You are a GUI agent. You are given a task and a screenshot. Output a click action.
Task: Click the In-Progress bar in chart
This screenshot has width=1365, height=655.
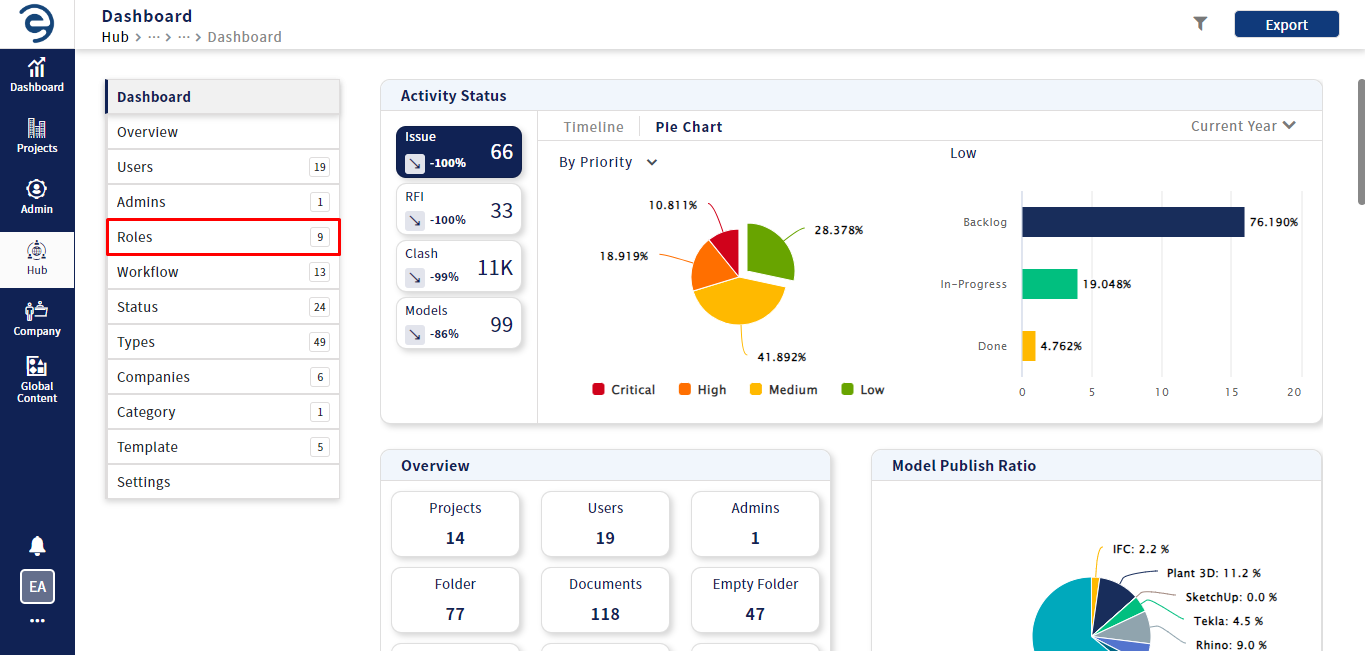pyautogui.click(x=1050, y=284)
